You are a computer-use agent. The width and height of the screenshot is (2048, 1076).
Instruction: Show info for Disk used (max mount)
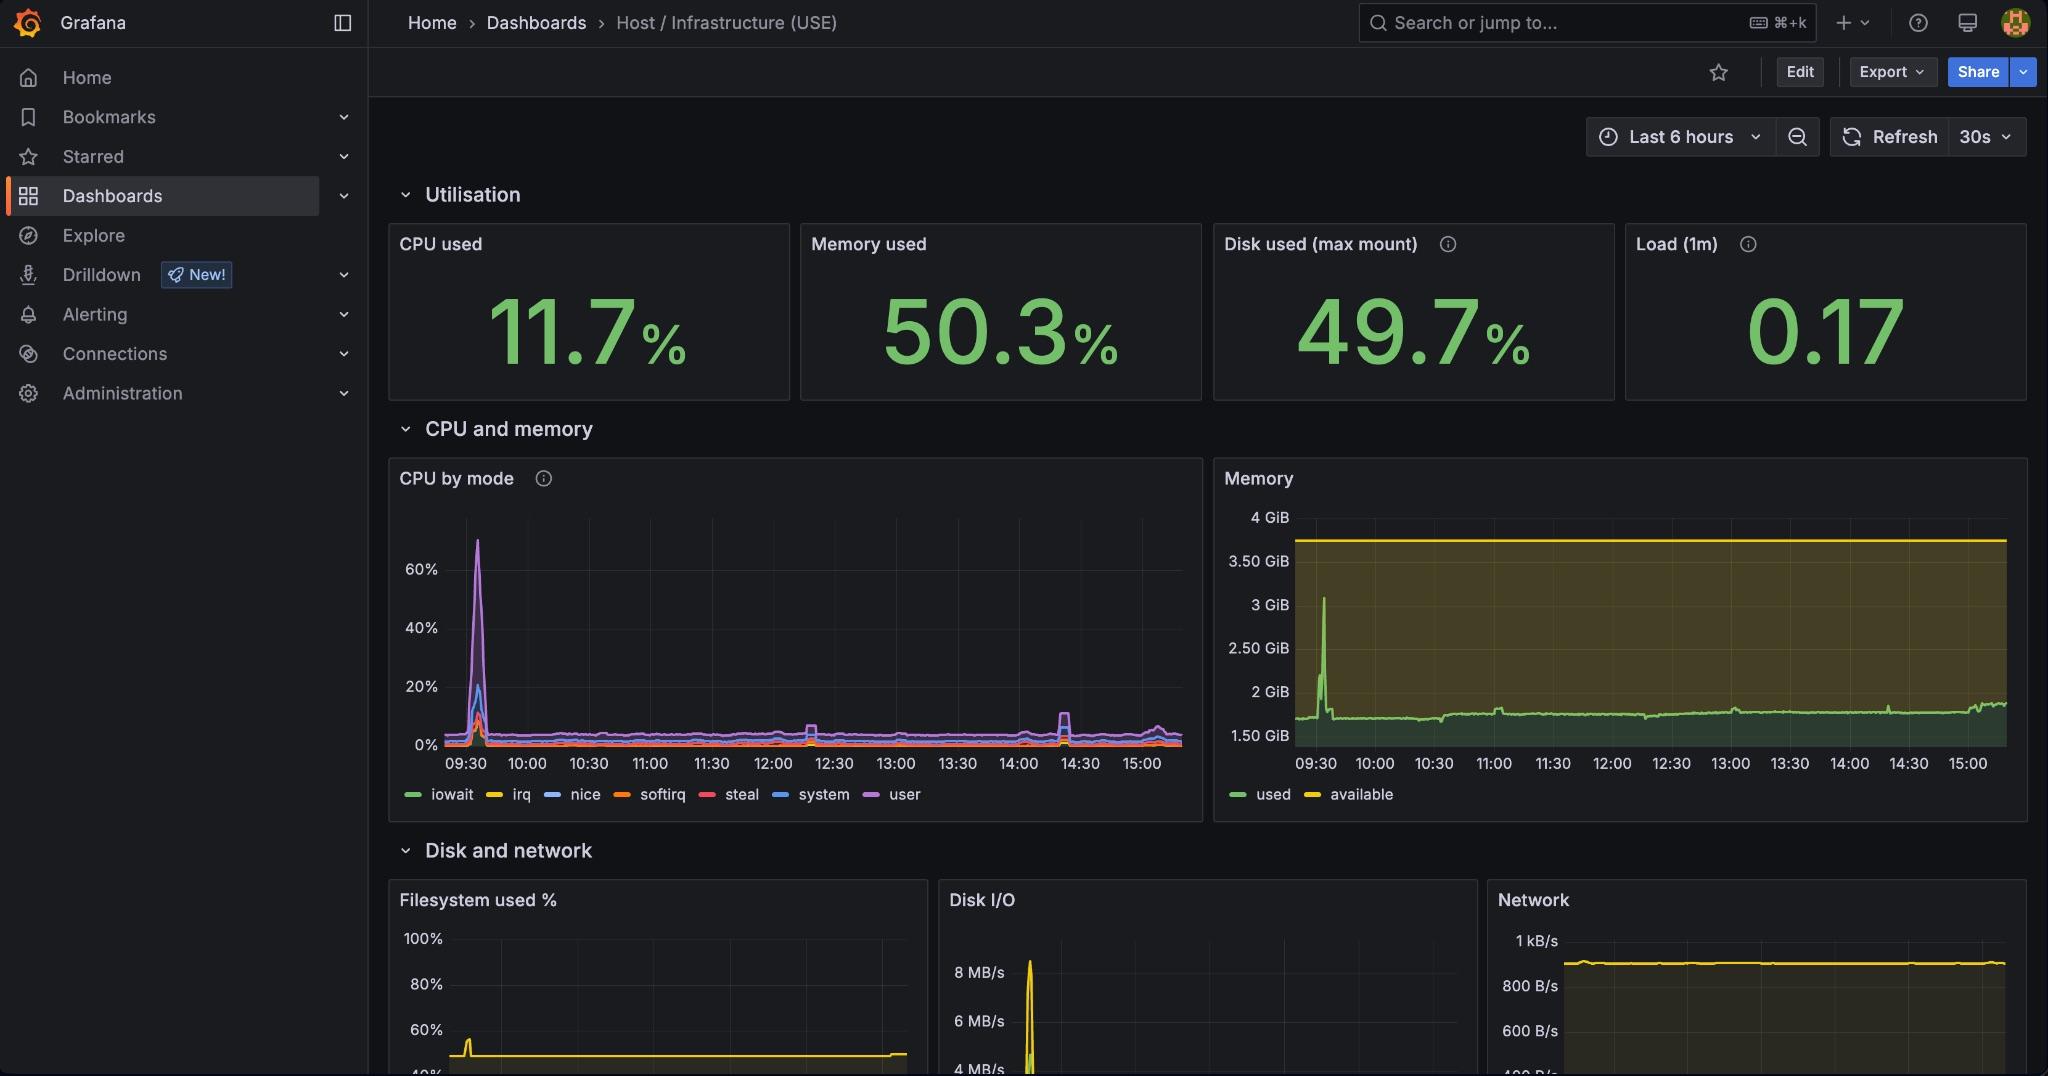click(1447, 244)
